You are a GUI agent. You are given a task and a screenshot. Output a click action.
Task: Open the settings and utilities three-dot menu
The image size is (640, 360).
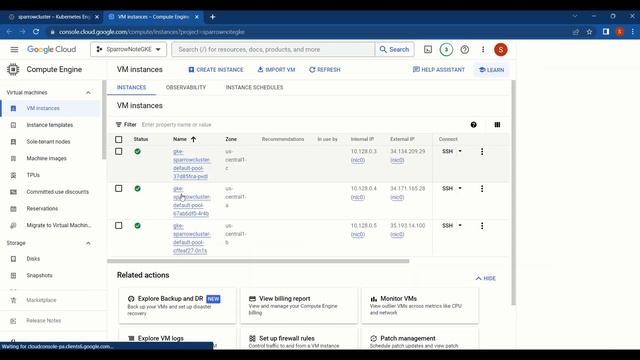[483, 49]
